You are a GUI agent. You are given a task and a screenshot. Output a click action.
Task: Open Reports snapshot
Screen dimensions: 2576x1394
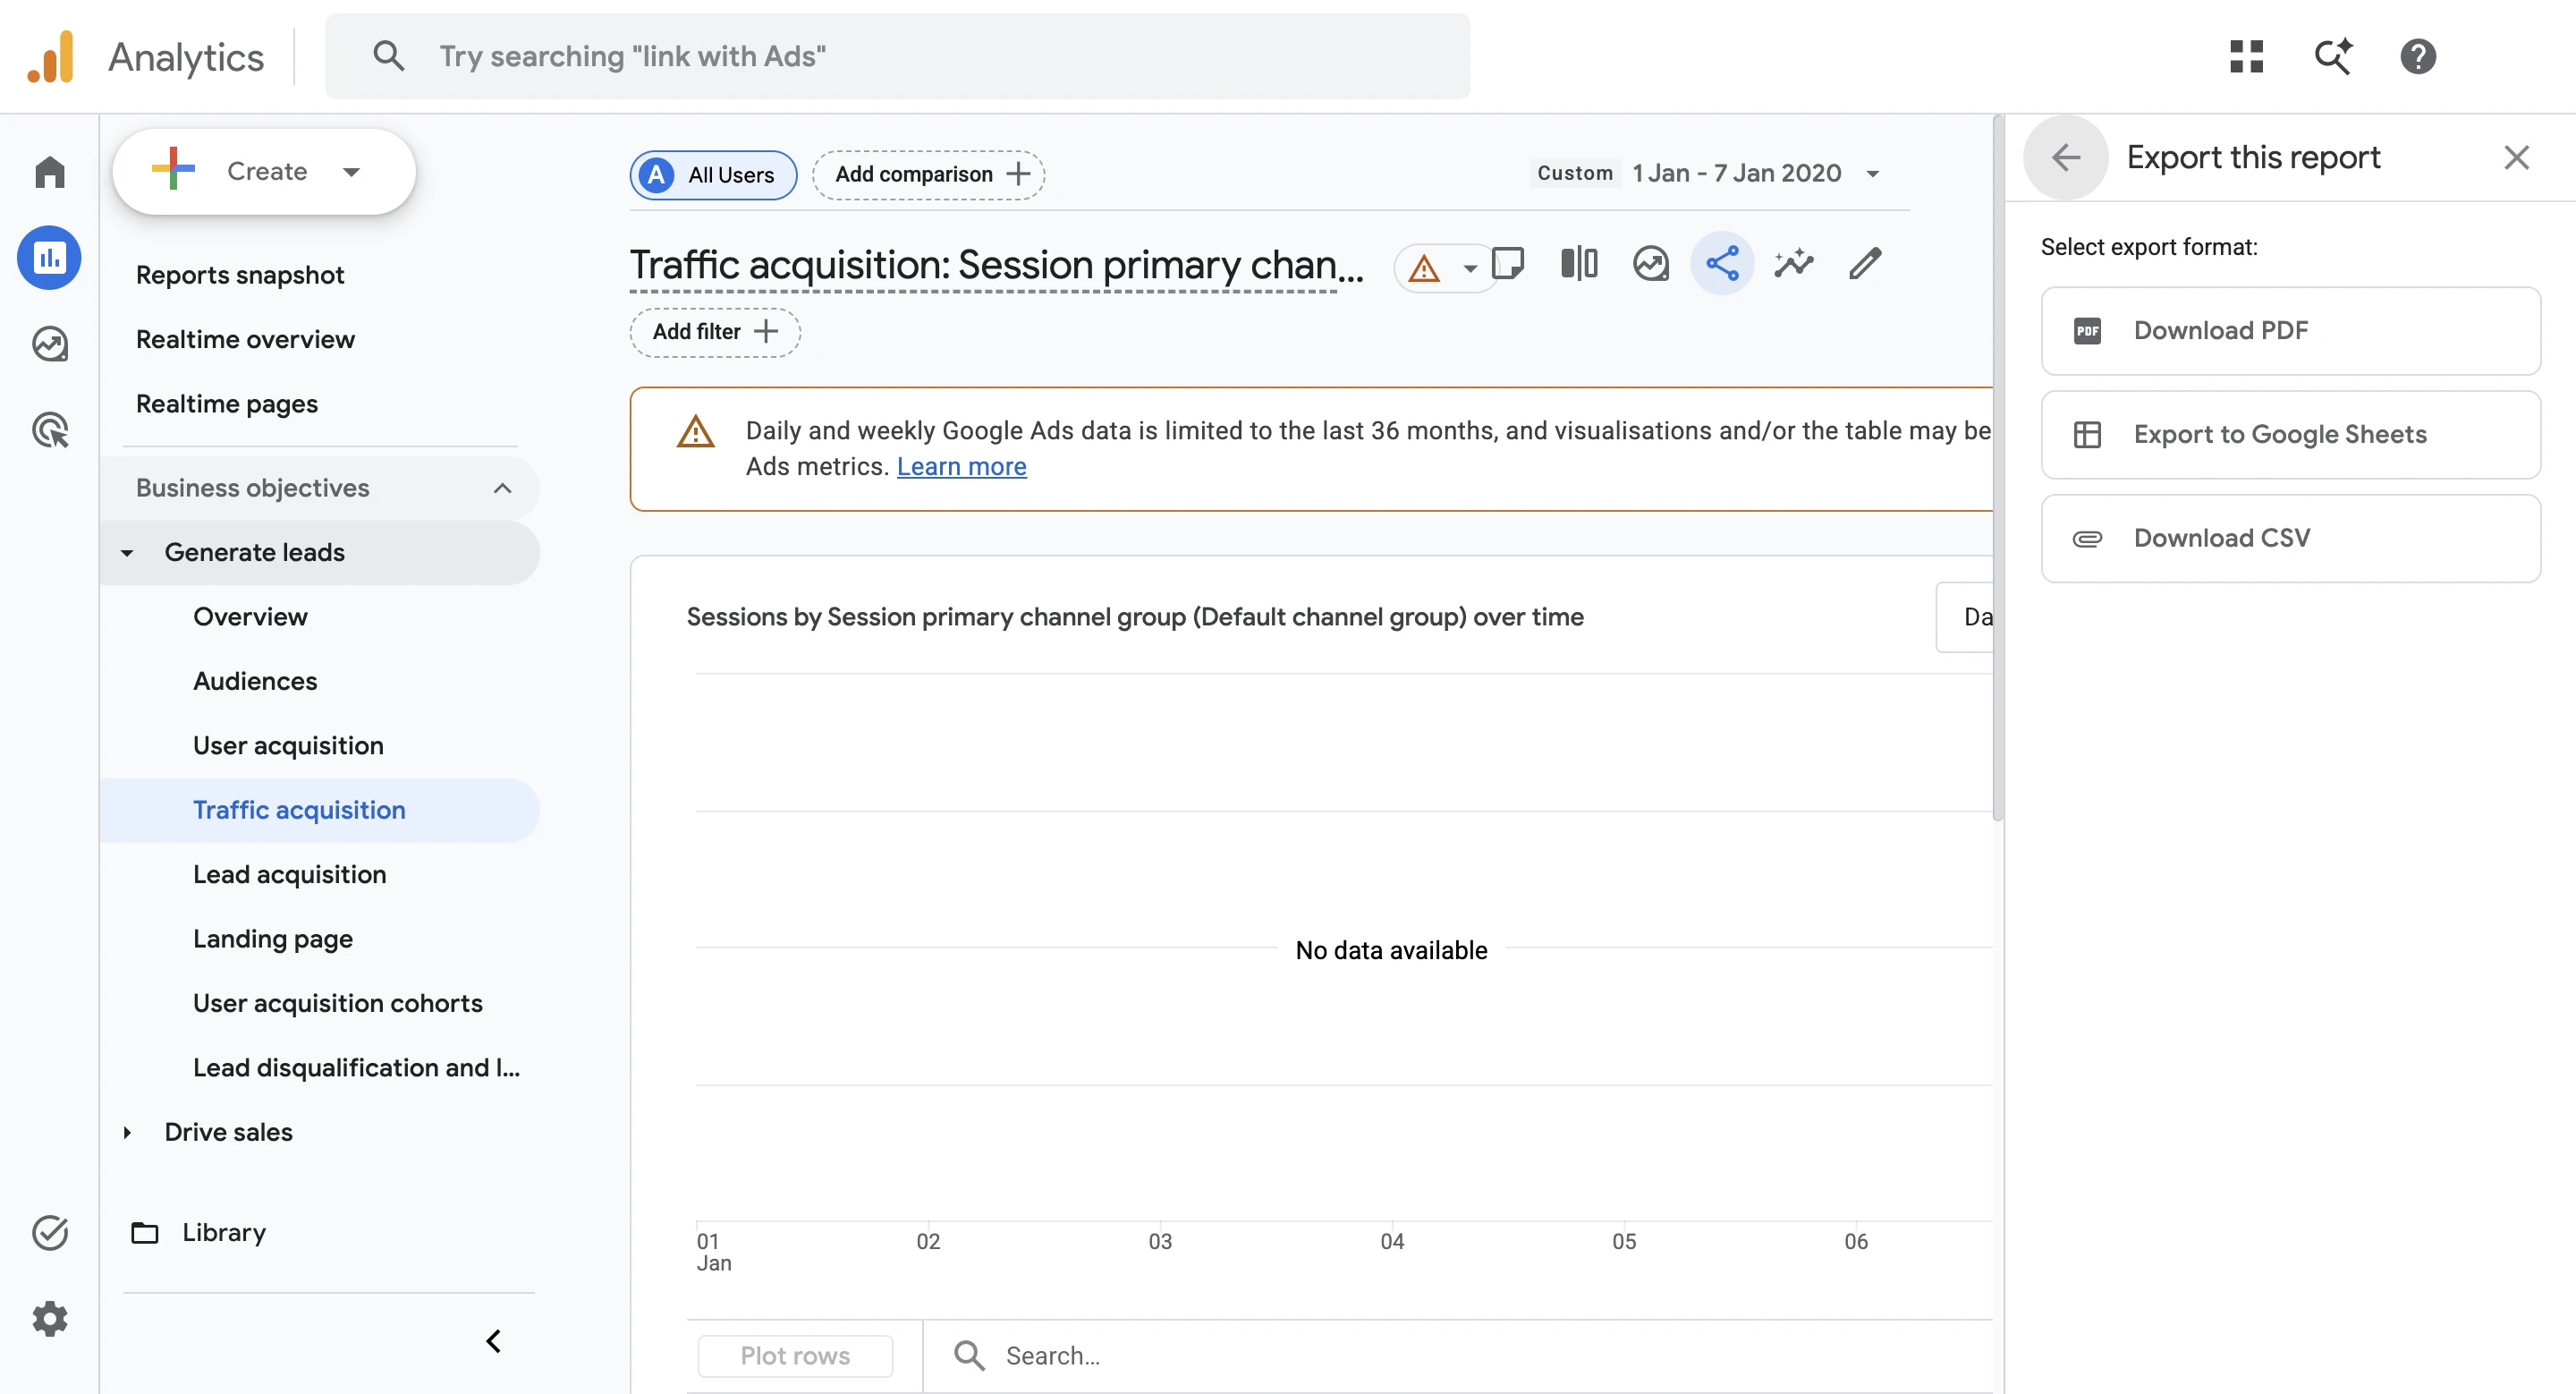[240, 275]
